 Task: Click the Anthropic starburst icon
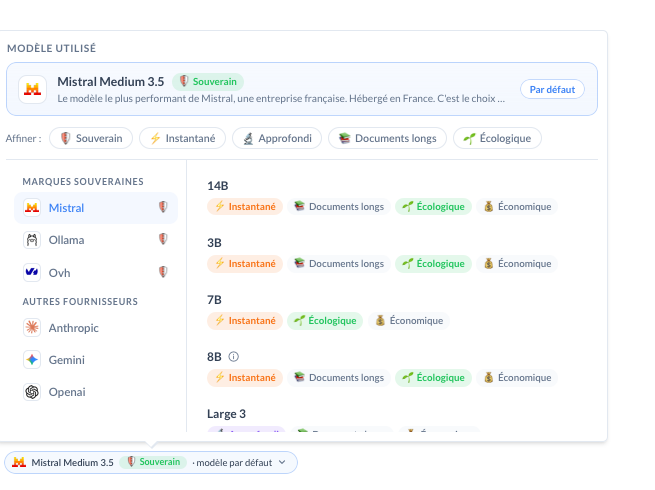click(32, 327)
